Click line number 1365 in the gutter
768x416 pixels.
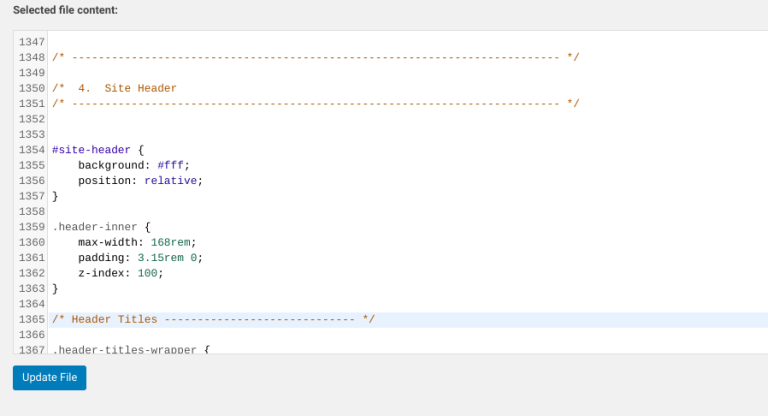tap(32, 319)
